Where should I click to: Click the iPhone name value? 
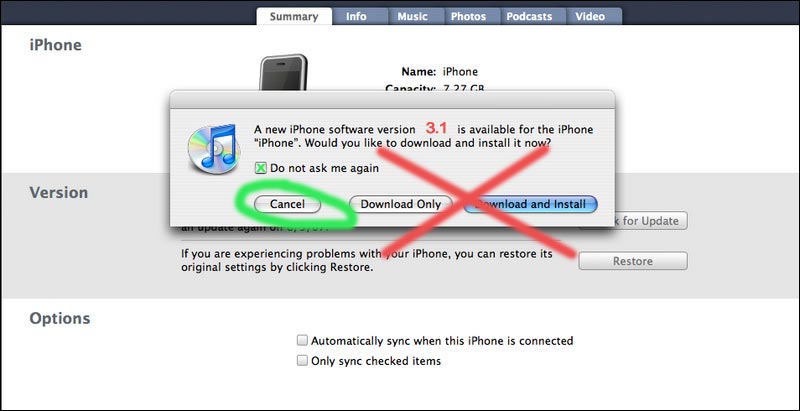coord(460,71)
